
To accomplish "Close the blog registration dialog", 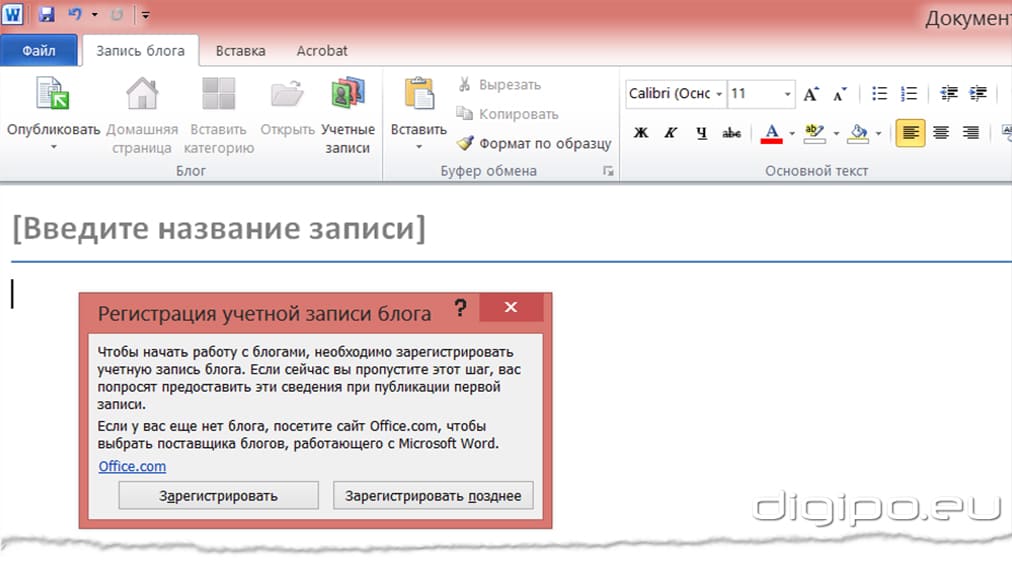I will point(511,307).
